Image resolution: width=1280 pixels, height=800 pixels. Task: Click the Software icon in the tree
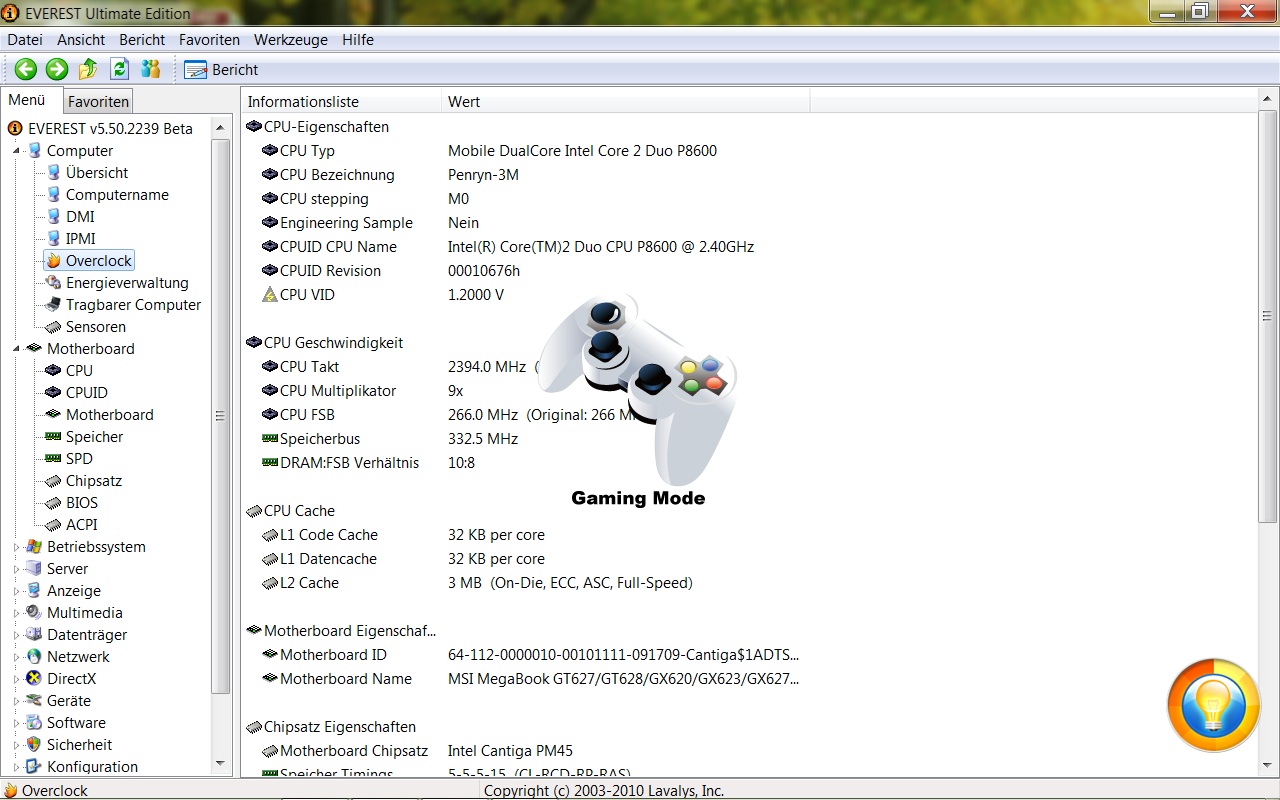34,723
